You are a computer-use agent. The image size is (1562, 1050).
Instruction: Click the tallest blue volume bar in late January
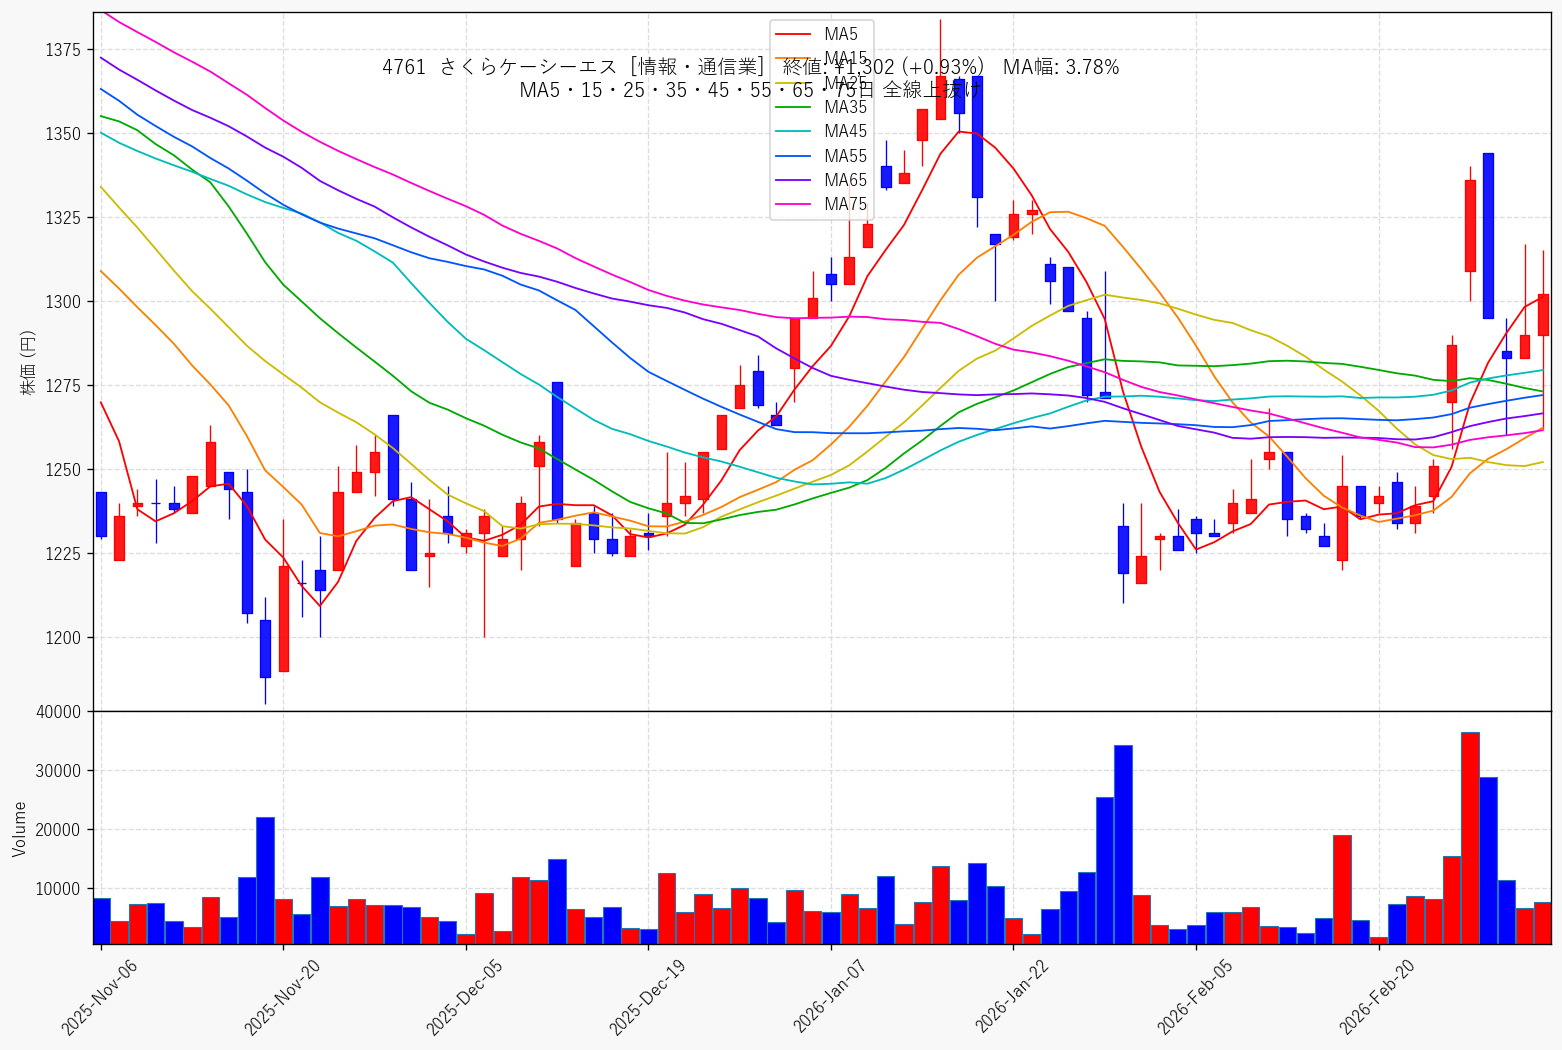pyautogui.click(x=1123, y=844)
